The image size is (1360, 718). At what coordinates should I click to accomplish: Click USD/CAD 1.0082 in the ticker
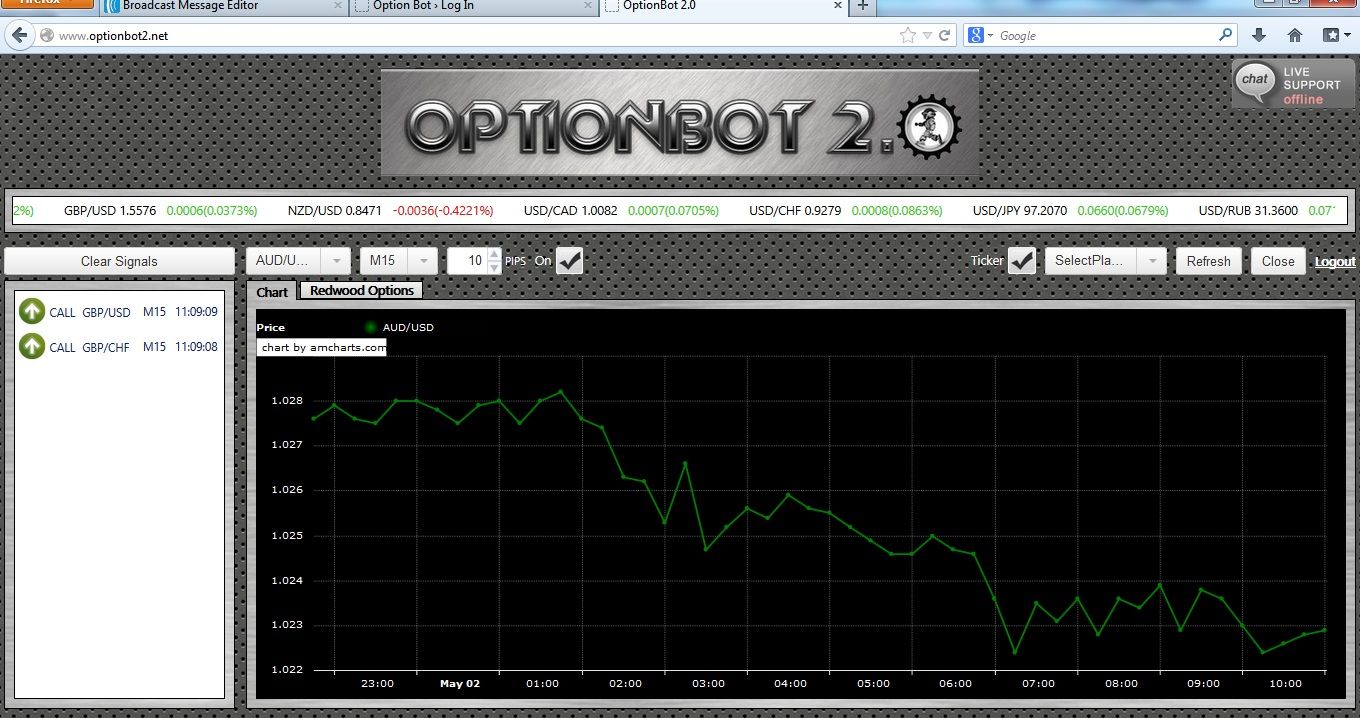tap(570, 211)
